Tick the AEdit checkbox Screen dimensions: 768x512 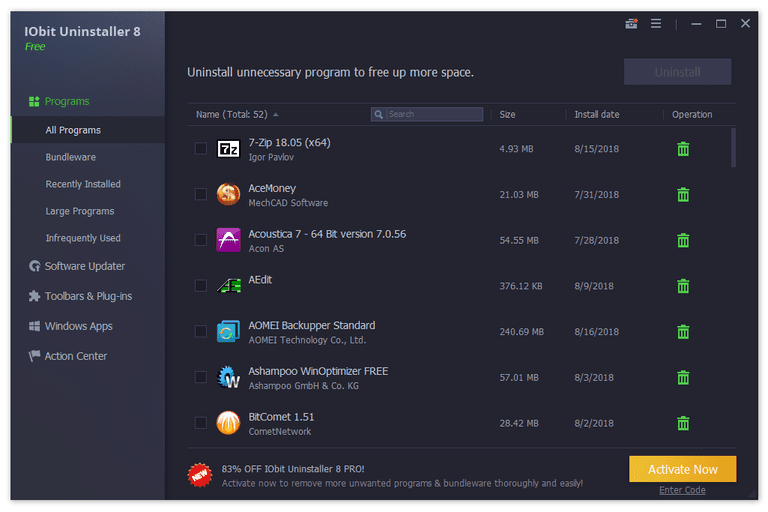(x=201, y=285)
